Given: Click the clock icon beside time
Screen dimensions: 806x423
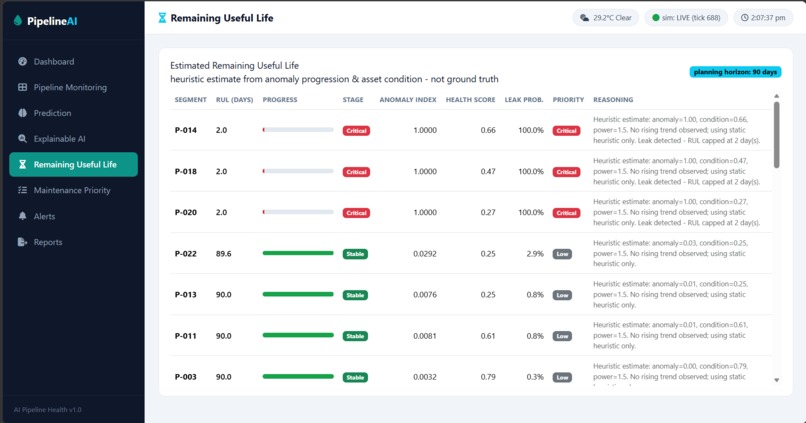Looking at the screenshot, I should (744, 17).
